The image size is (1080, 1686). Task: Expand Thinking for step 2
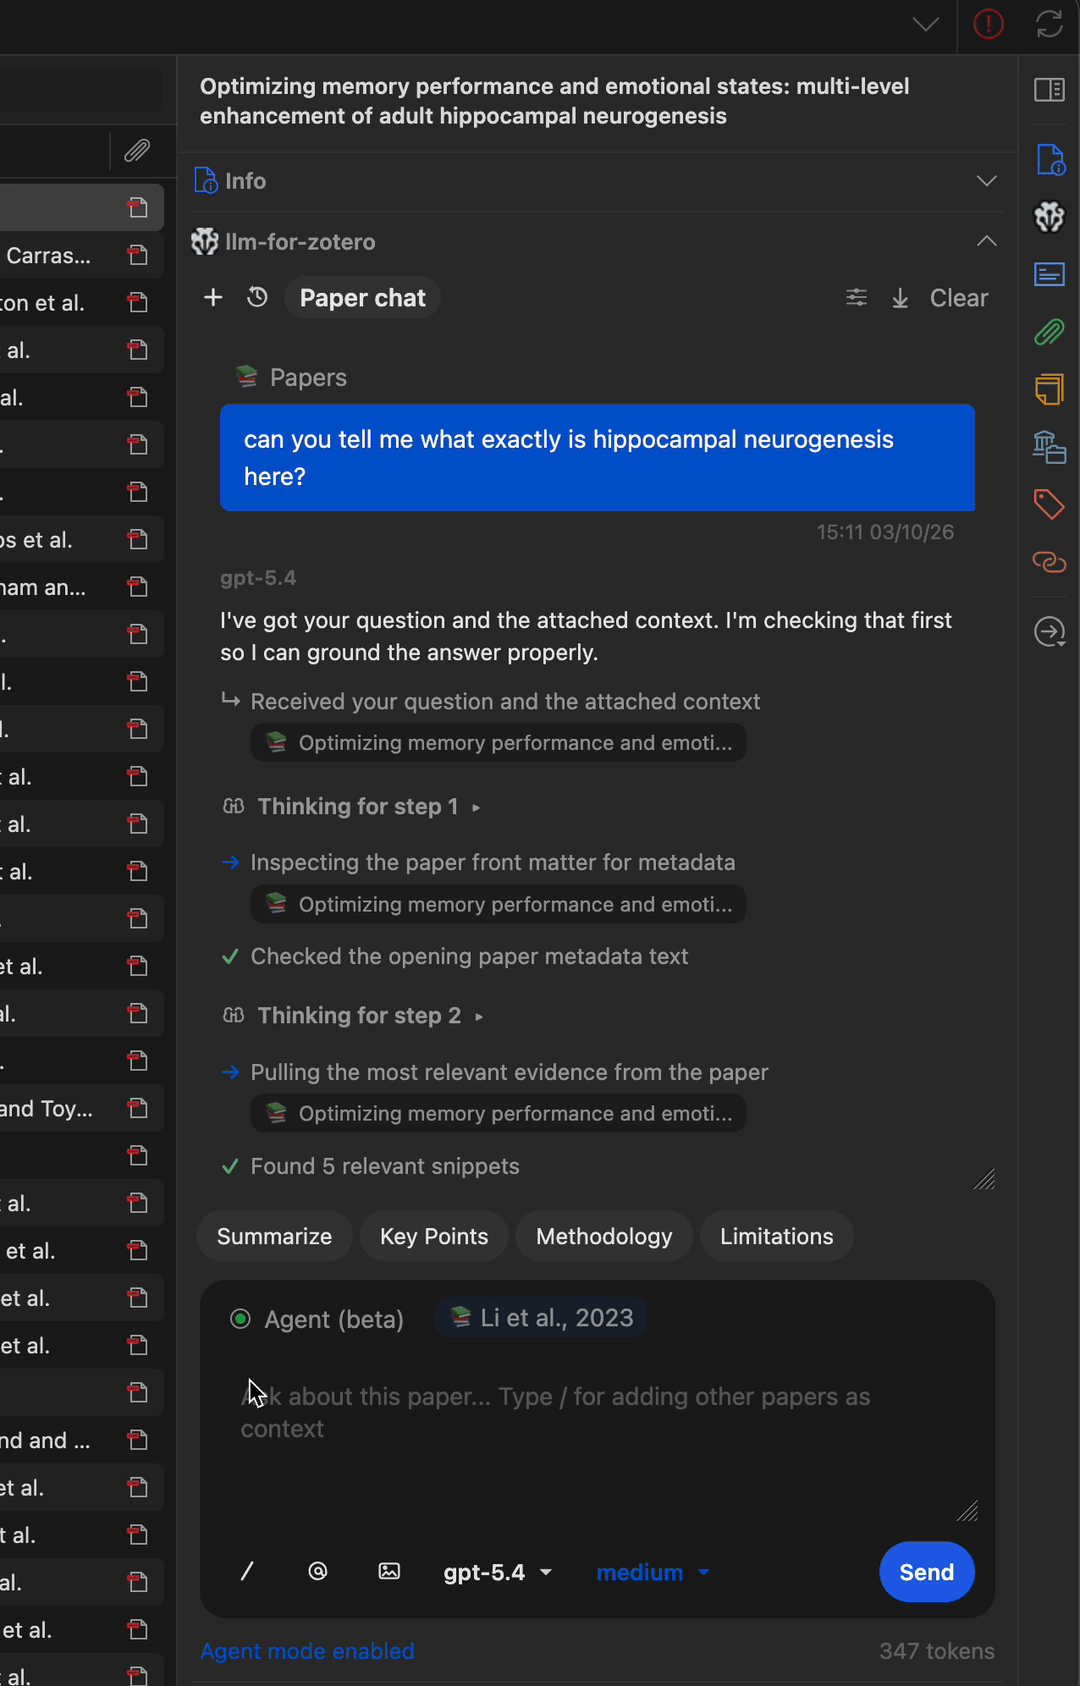(x=360, y=1016)
